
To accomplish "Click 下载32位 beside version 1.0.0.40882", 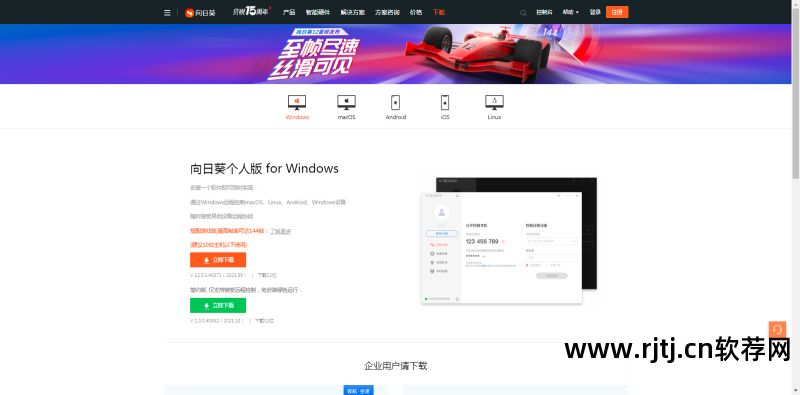I will [264, 321].
